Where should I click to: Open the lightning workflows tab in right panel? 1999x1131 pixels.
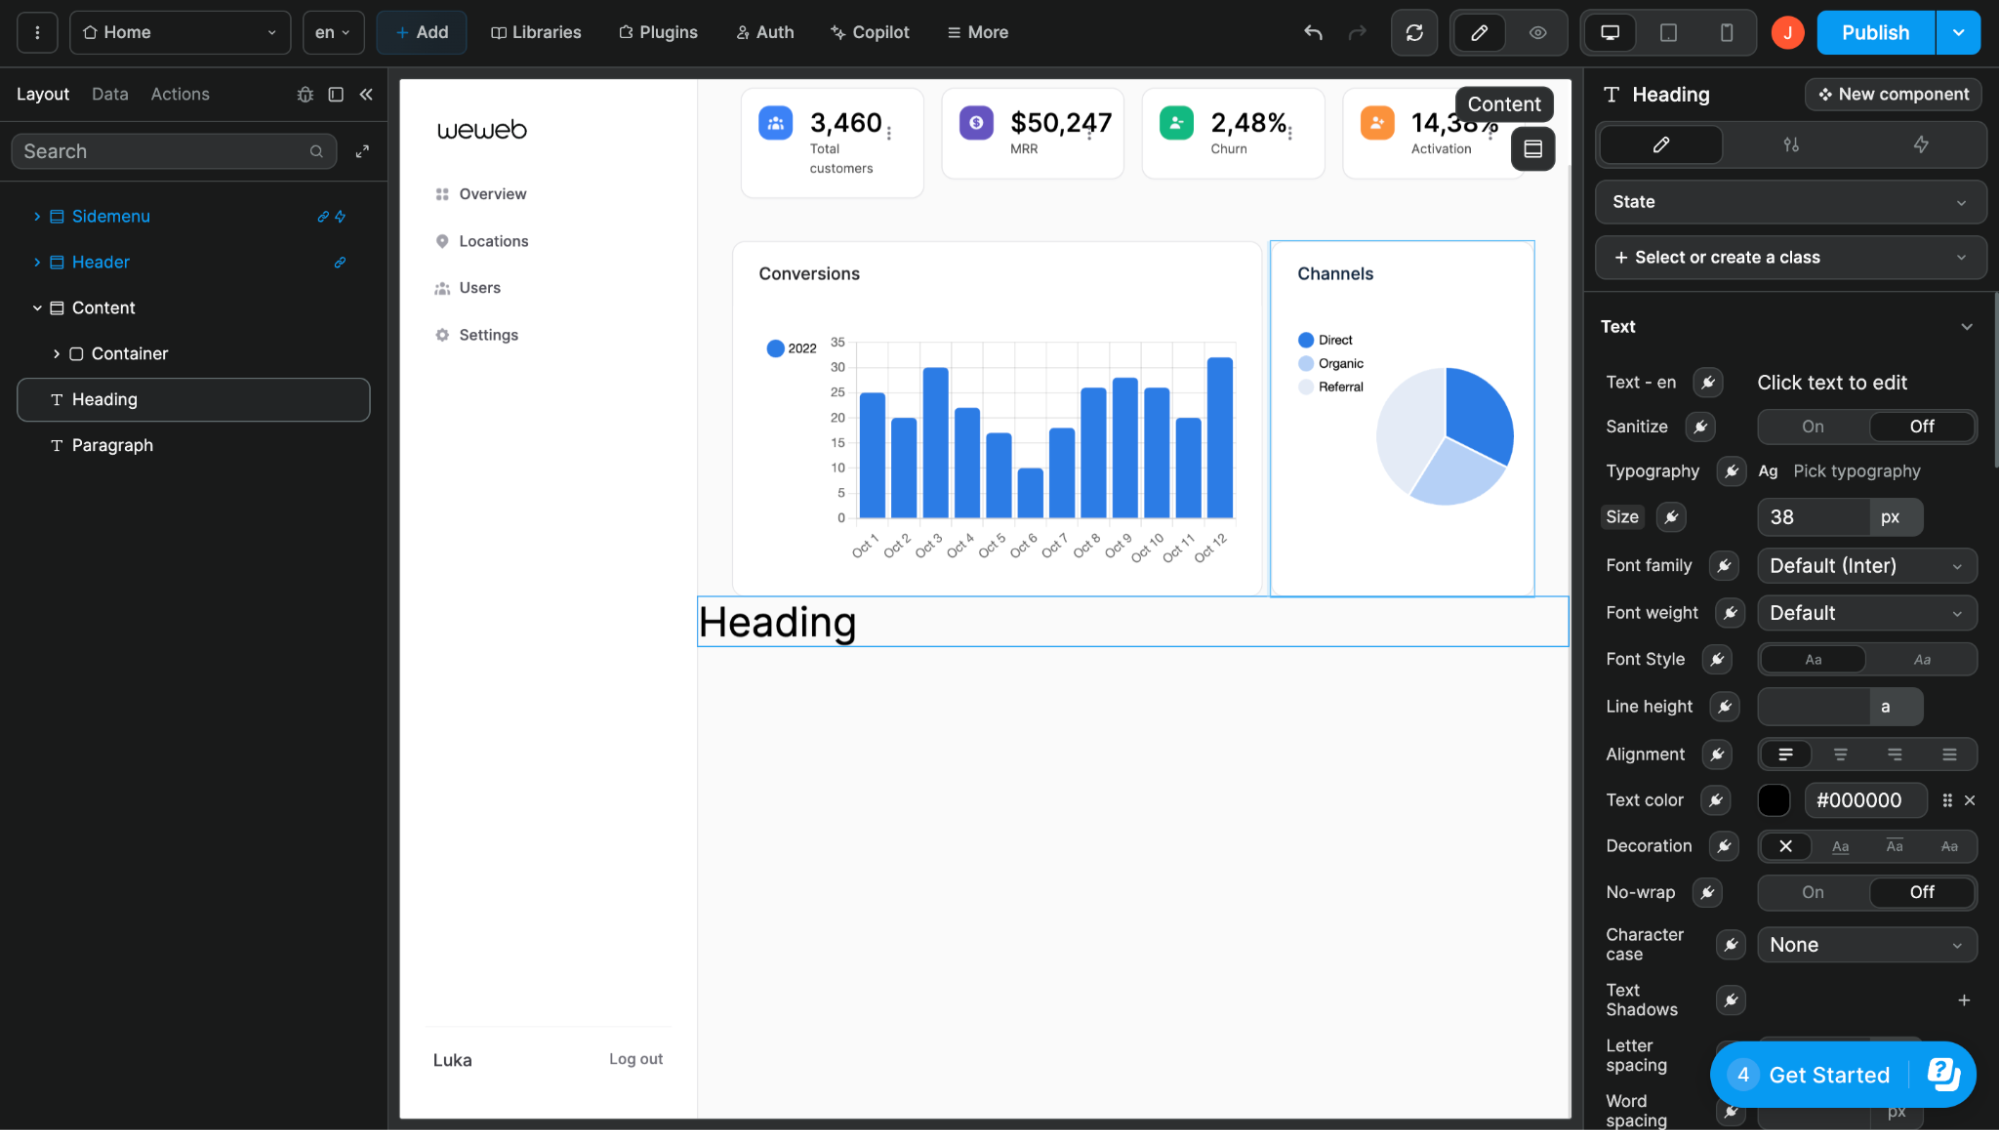coord(1920,145)
